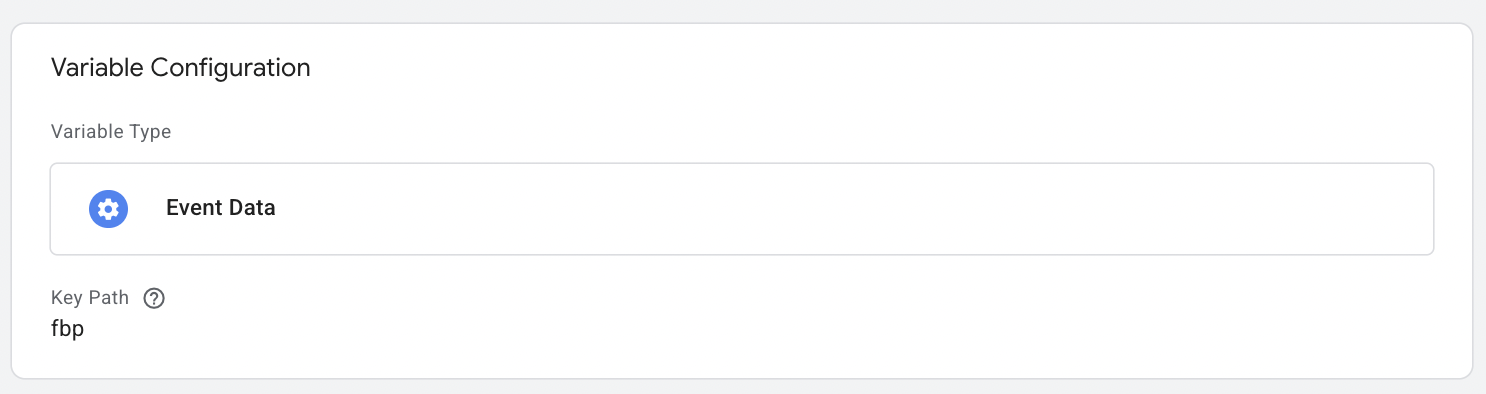Viewport: 1486px width, 394px height.
Task: Select the question mark help icon
Action: pos(154,298)
